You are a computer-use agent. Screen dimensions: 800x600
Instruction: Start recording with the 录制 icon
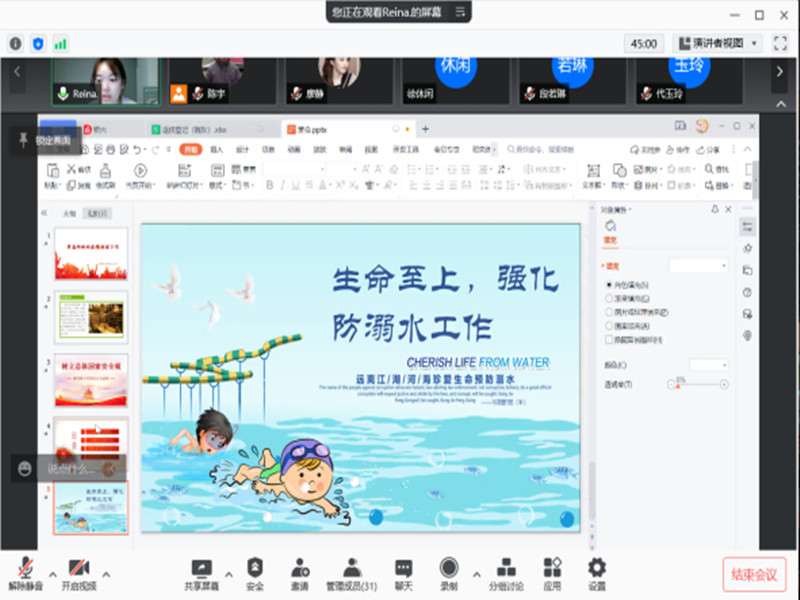click(449, 568)
